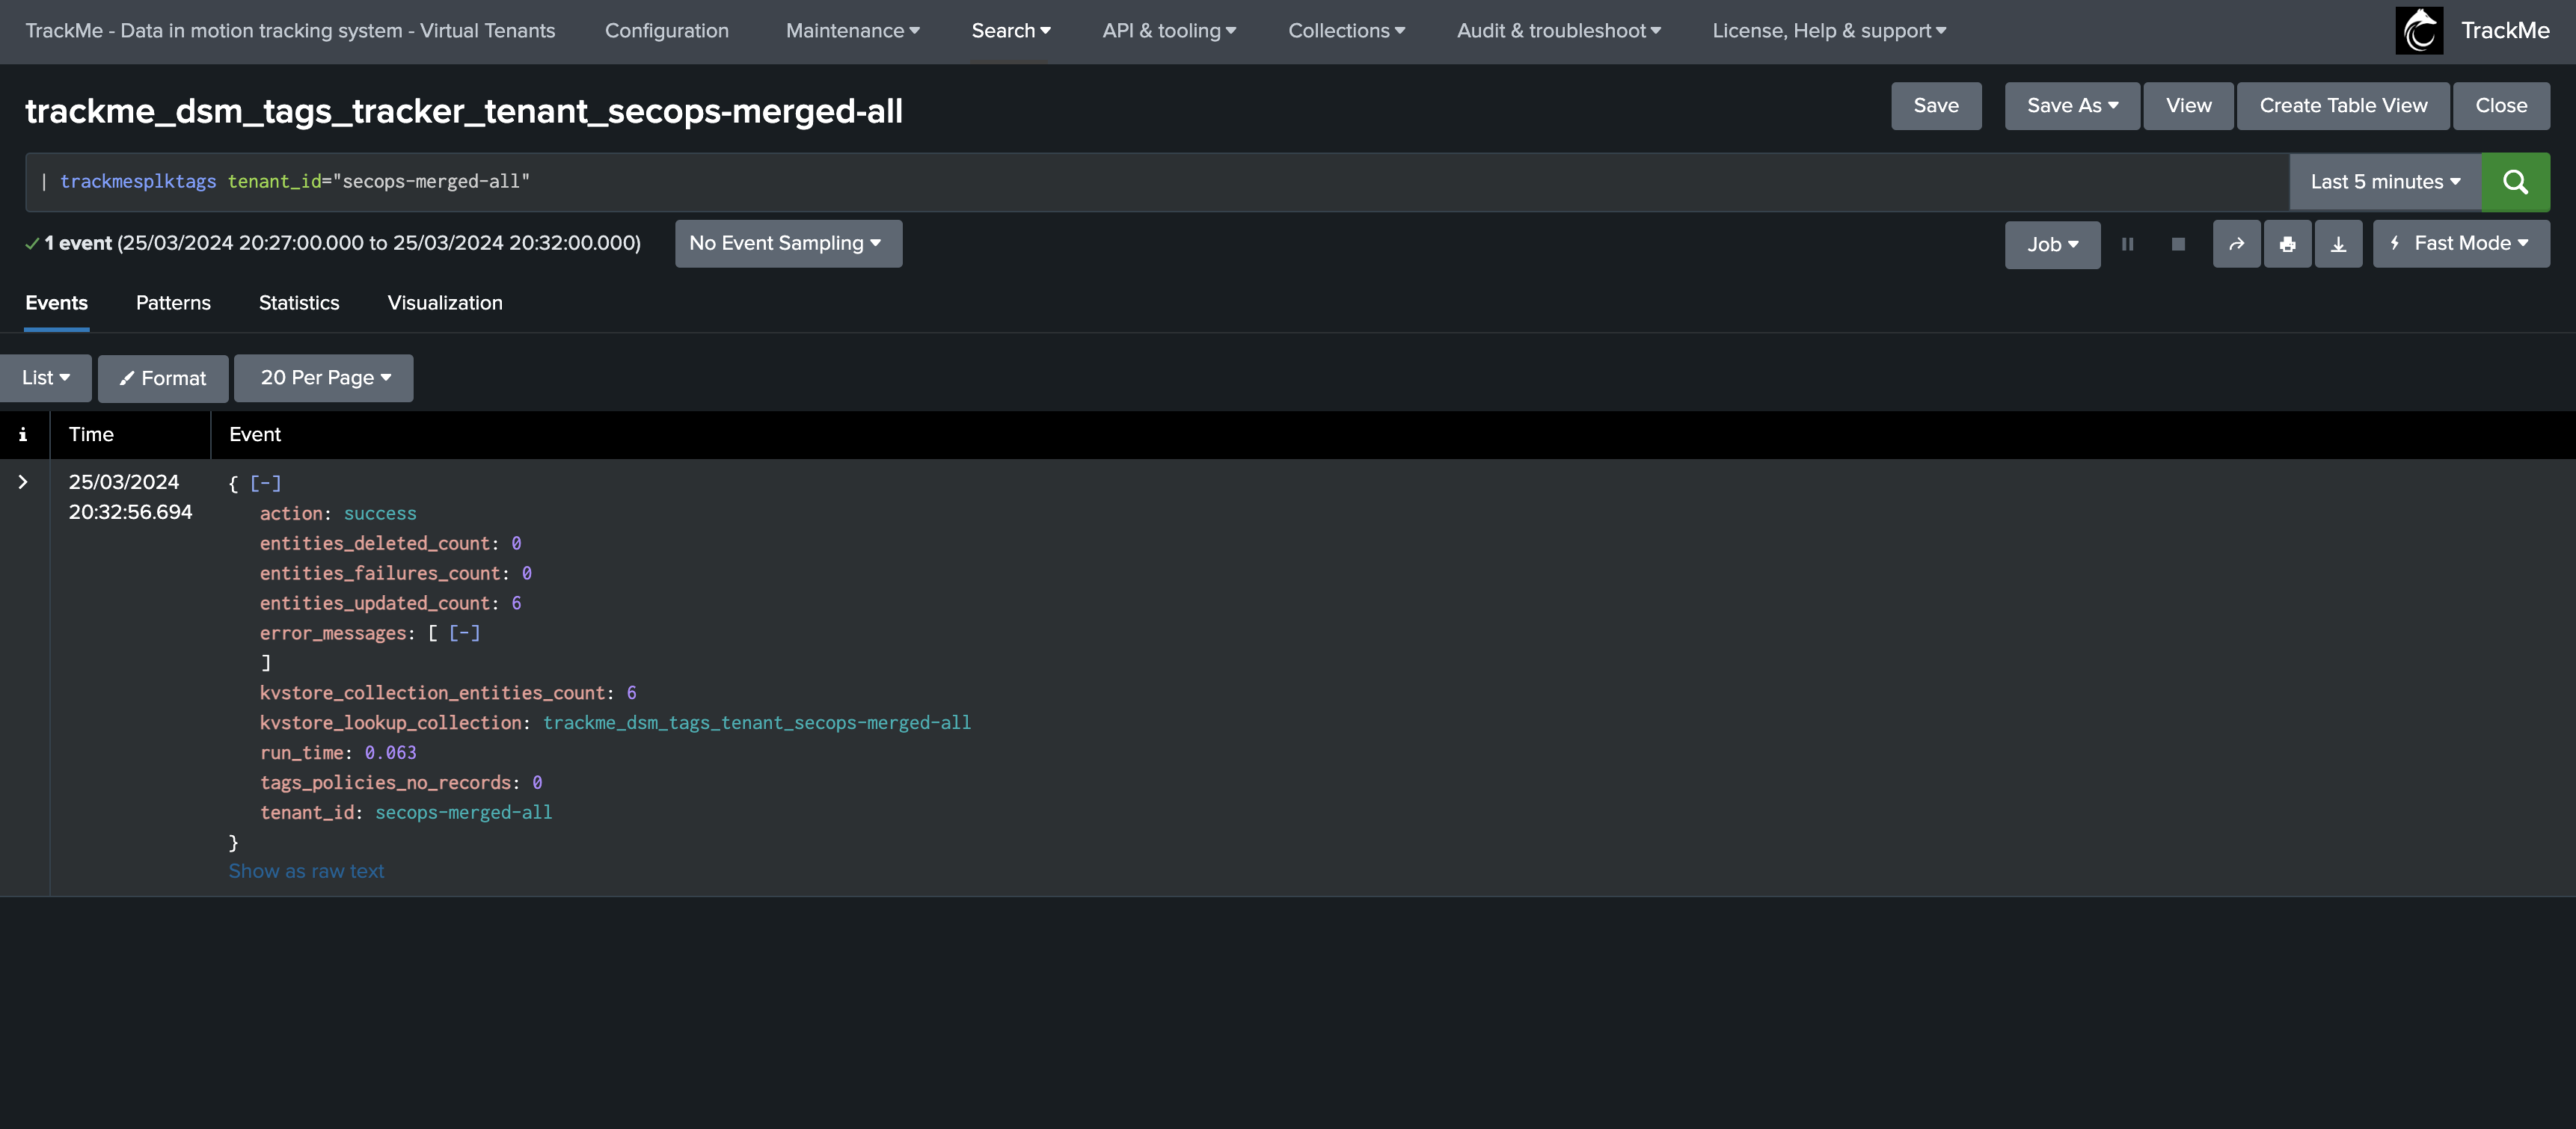Click the print results icon
Screen dimensions: 2576x1129
tap(2287, 244)
